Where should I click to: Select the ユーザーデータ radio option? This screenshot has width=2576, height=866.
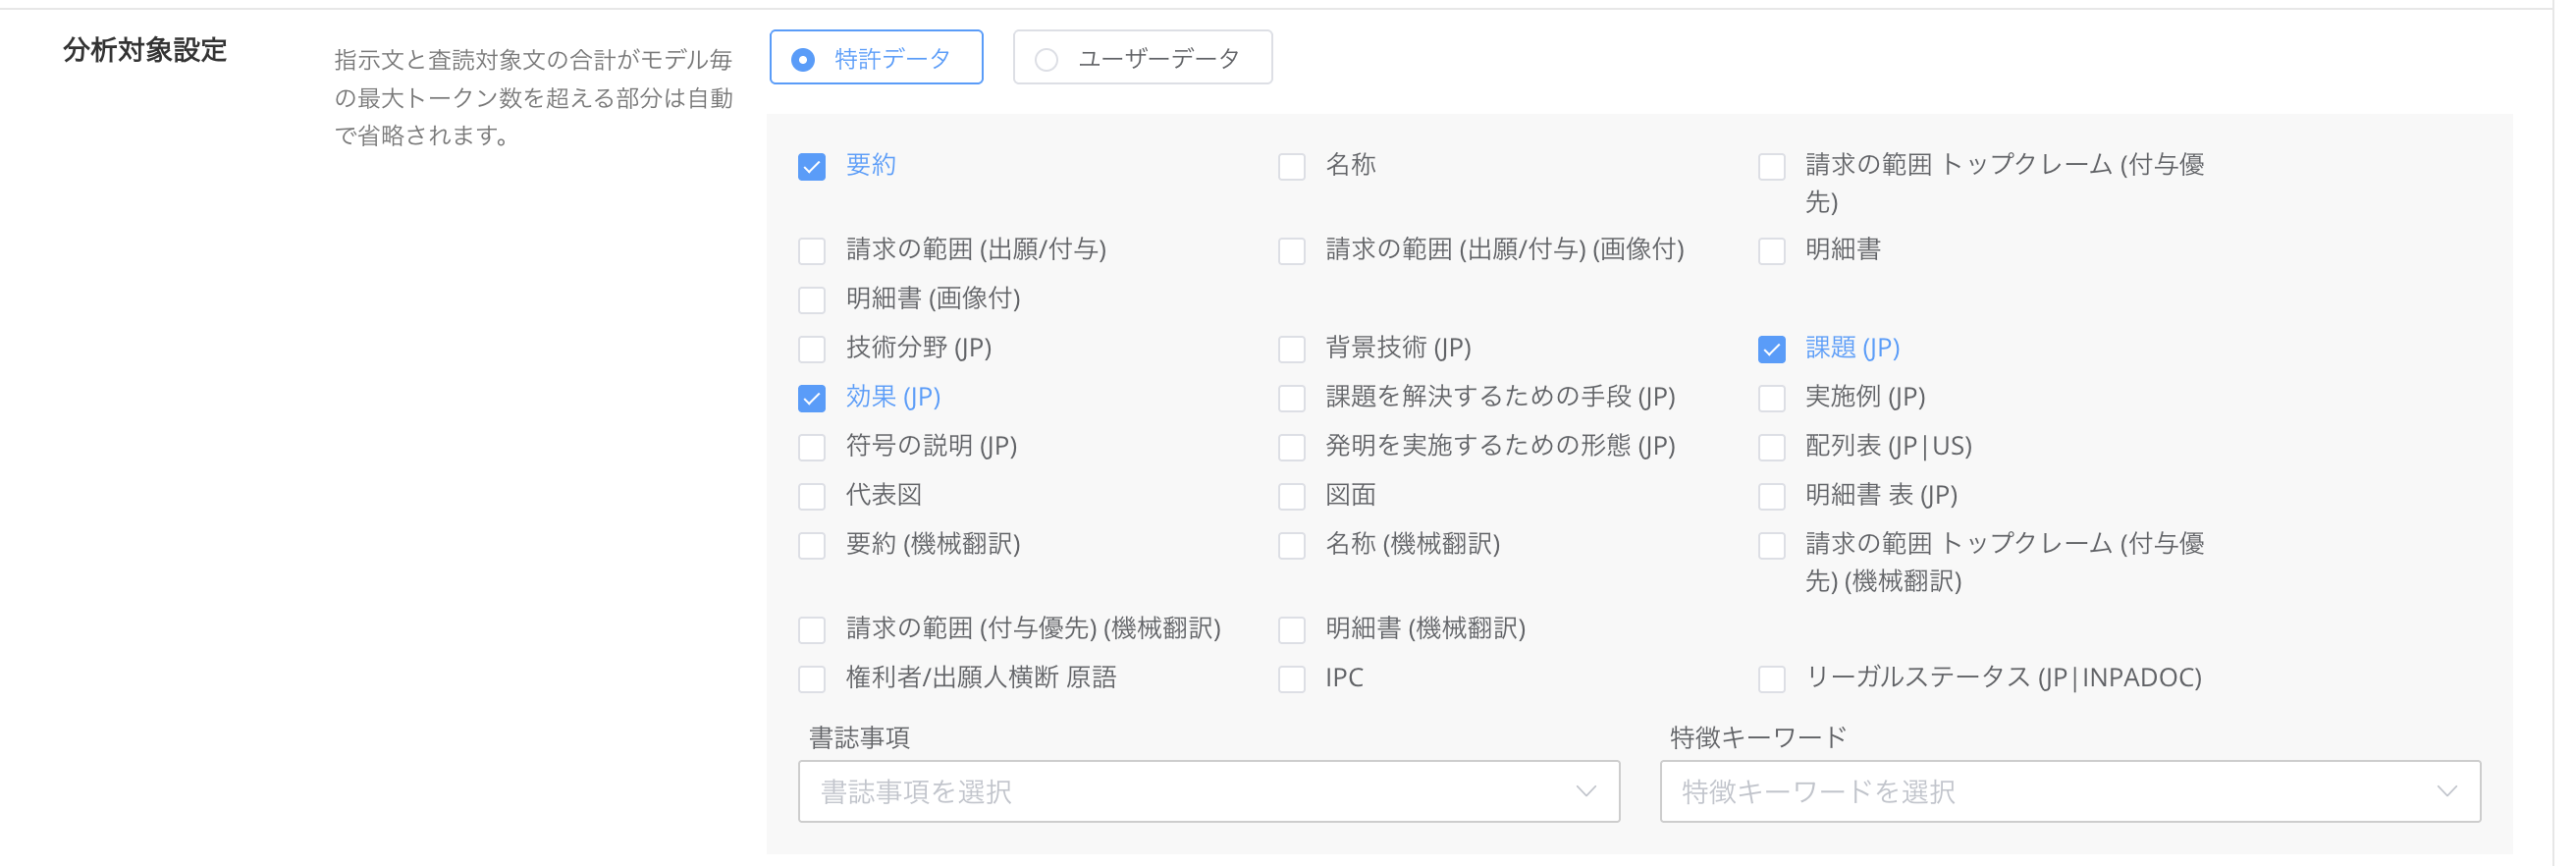tap(1046, 60)
